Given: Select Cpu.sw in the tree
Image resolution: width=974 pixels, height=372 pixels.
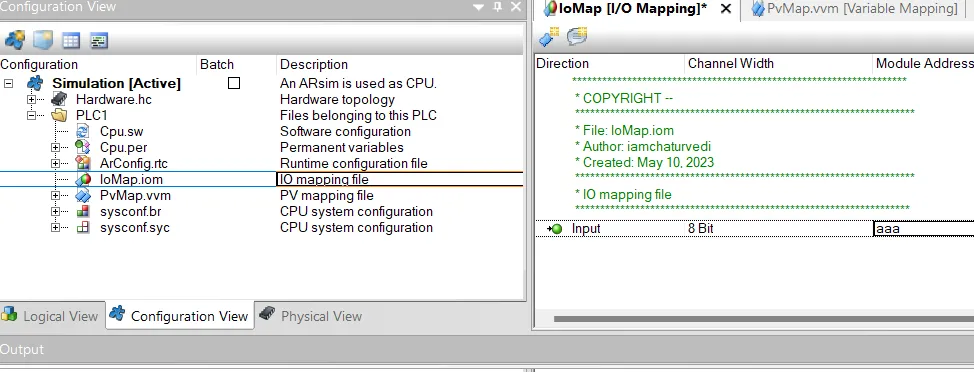Looking at the screenshot, I should click(x=122, y=132).
